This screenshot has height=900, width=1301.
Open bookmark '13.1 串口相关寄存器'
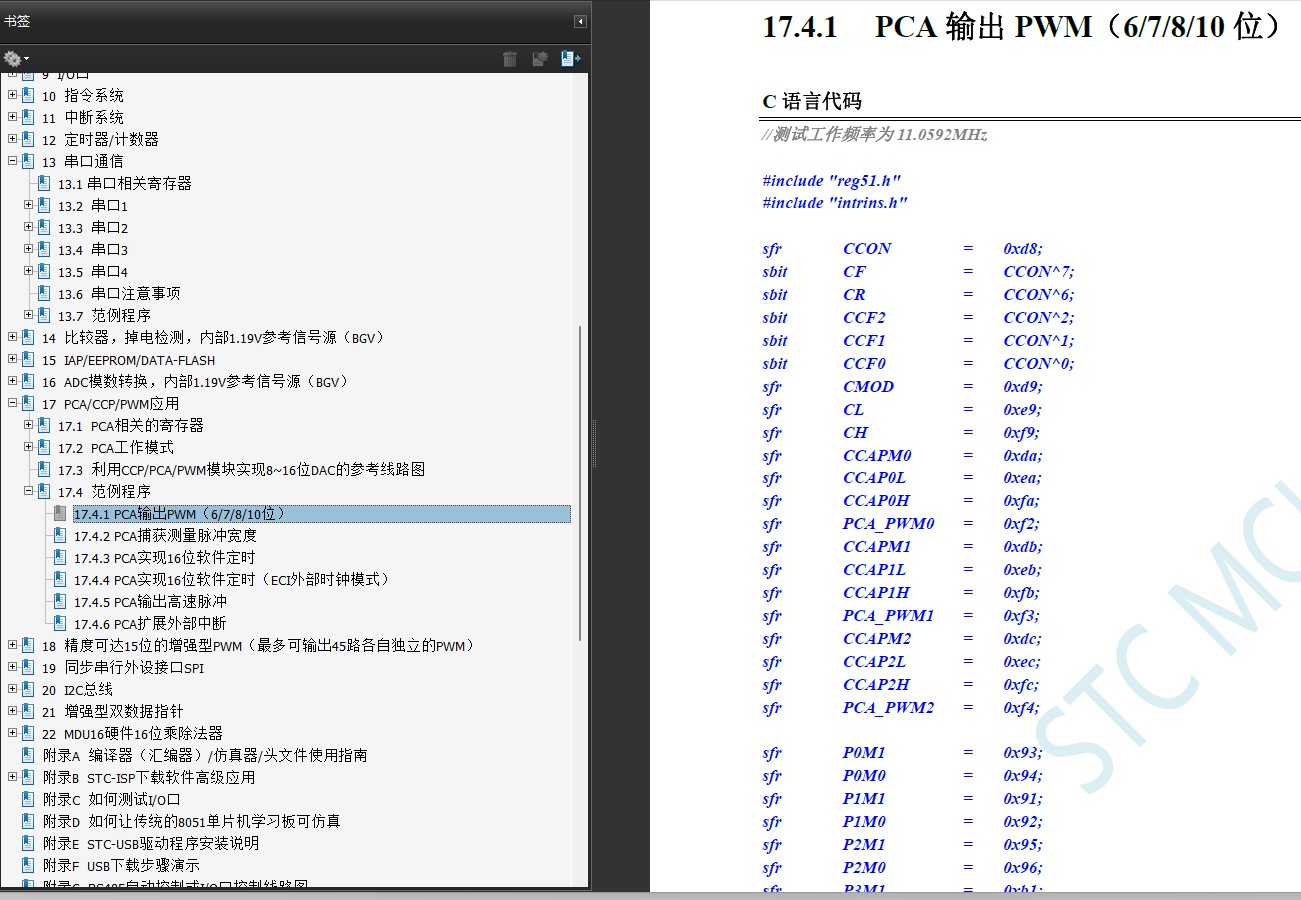click(x=124, y=184)
